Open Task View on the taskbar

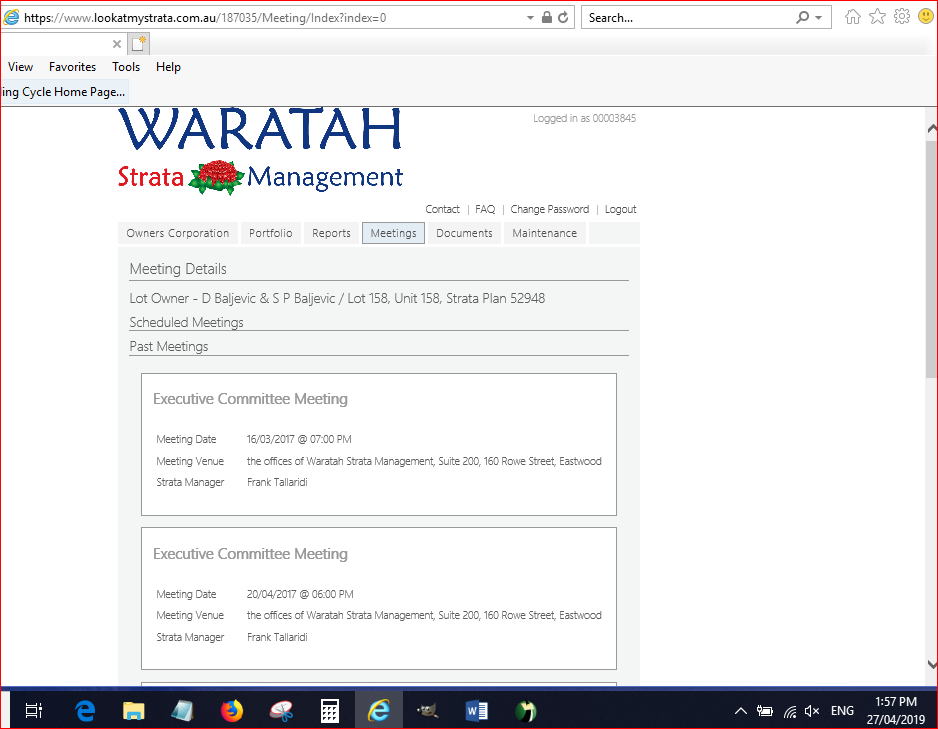34,710
